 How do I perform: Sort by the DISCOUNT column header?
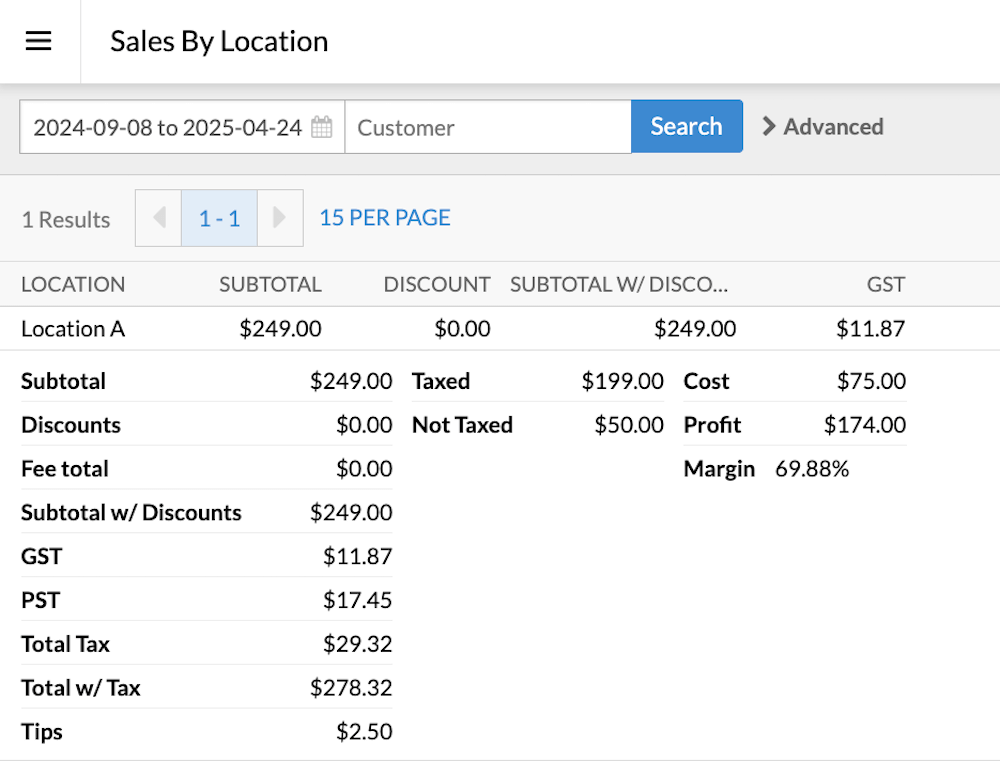pyautogui.click(x=437, y=284)
